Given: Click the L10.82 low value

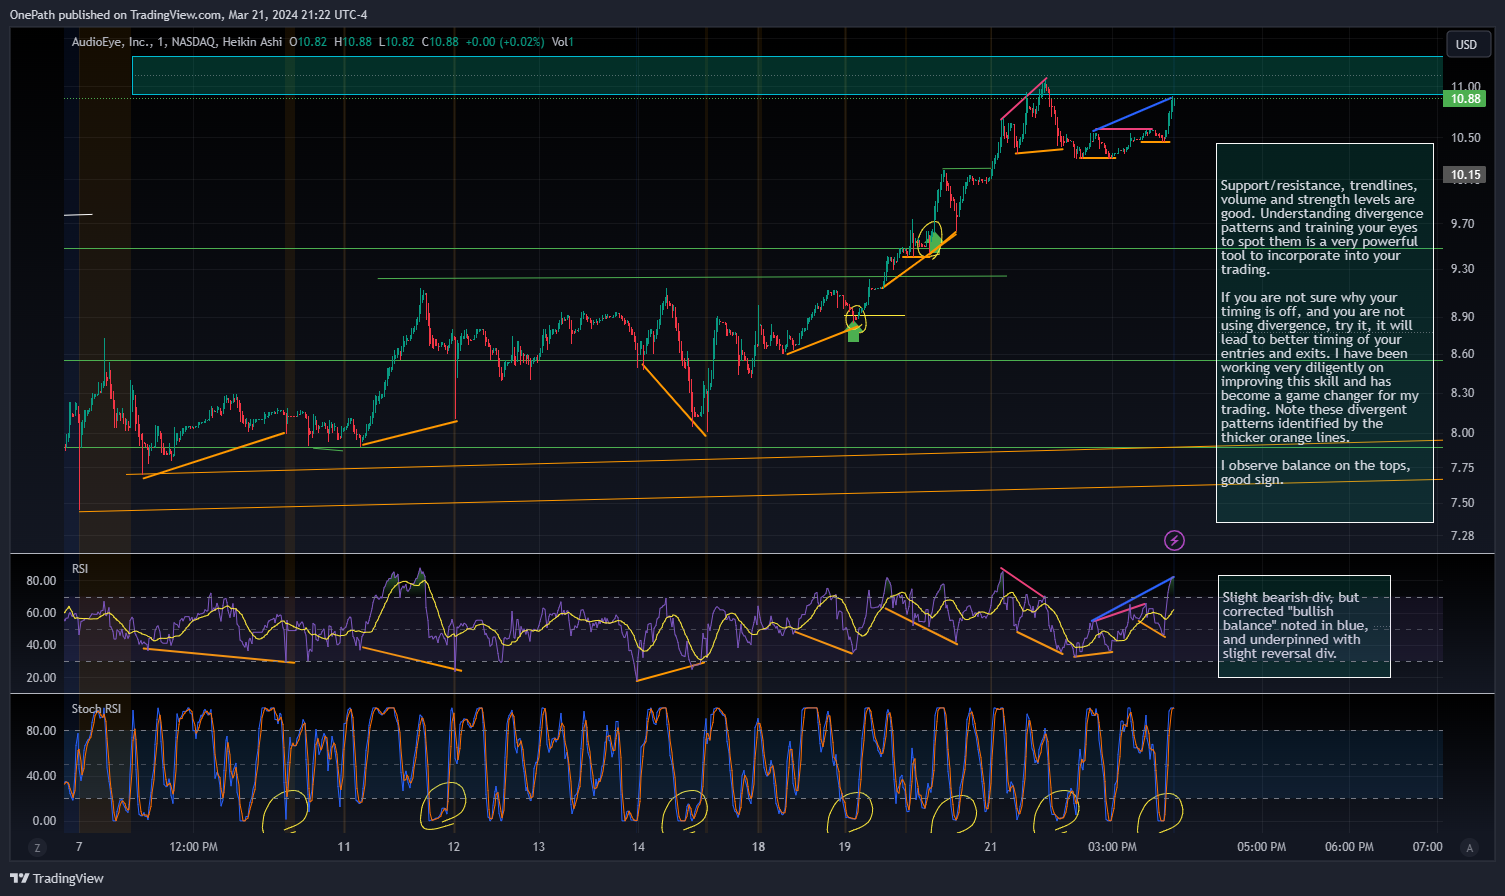Looking at the screenshot, I should click(397, 42).
